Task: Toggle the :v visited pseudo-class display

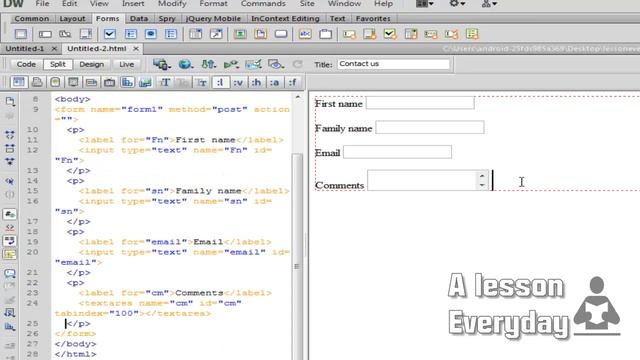Action: [238, 82]
